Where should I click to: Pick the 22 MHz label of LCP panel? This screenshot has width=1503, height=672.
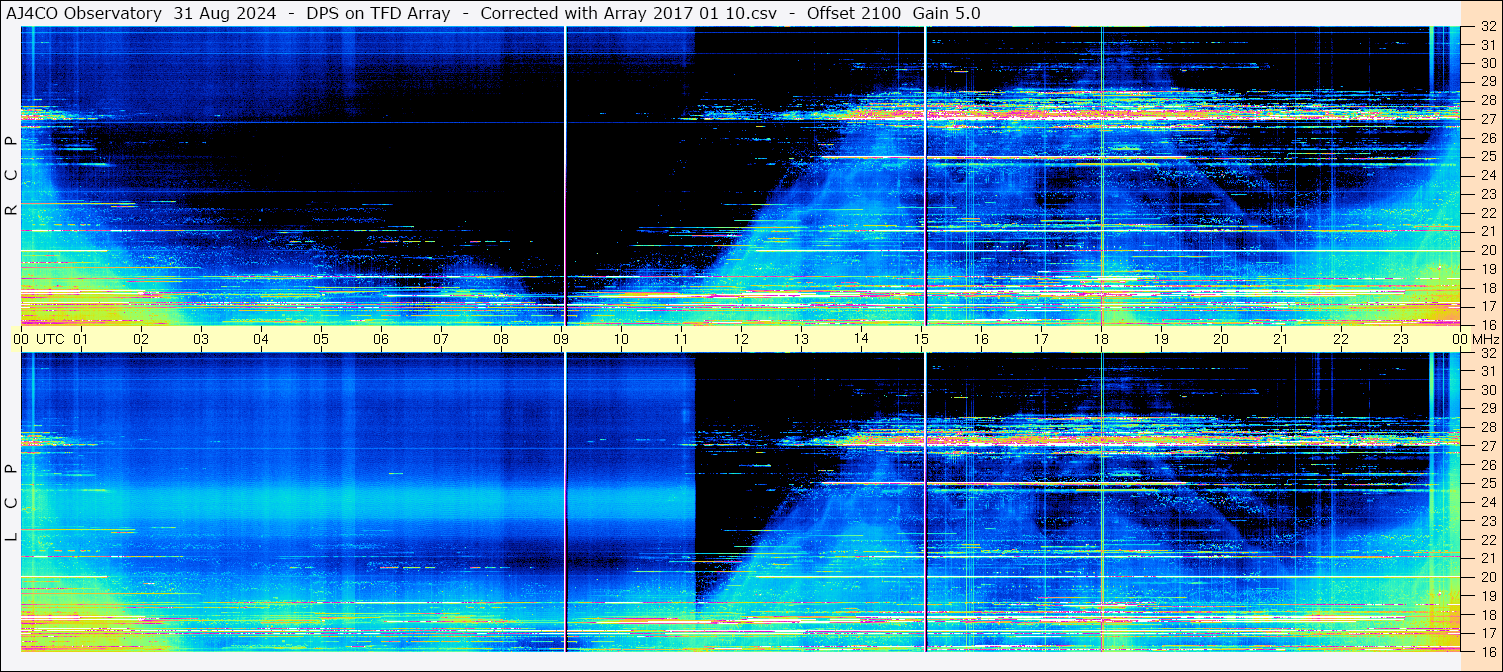tap(1487, 540)
